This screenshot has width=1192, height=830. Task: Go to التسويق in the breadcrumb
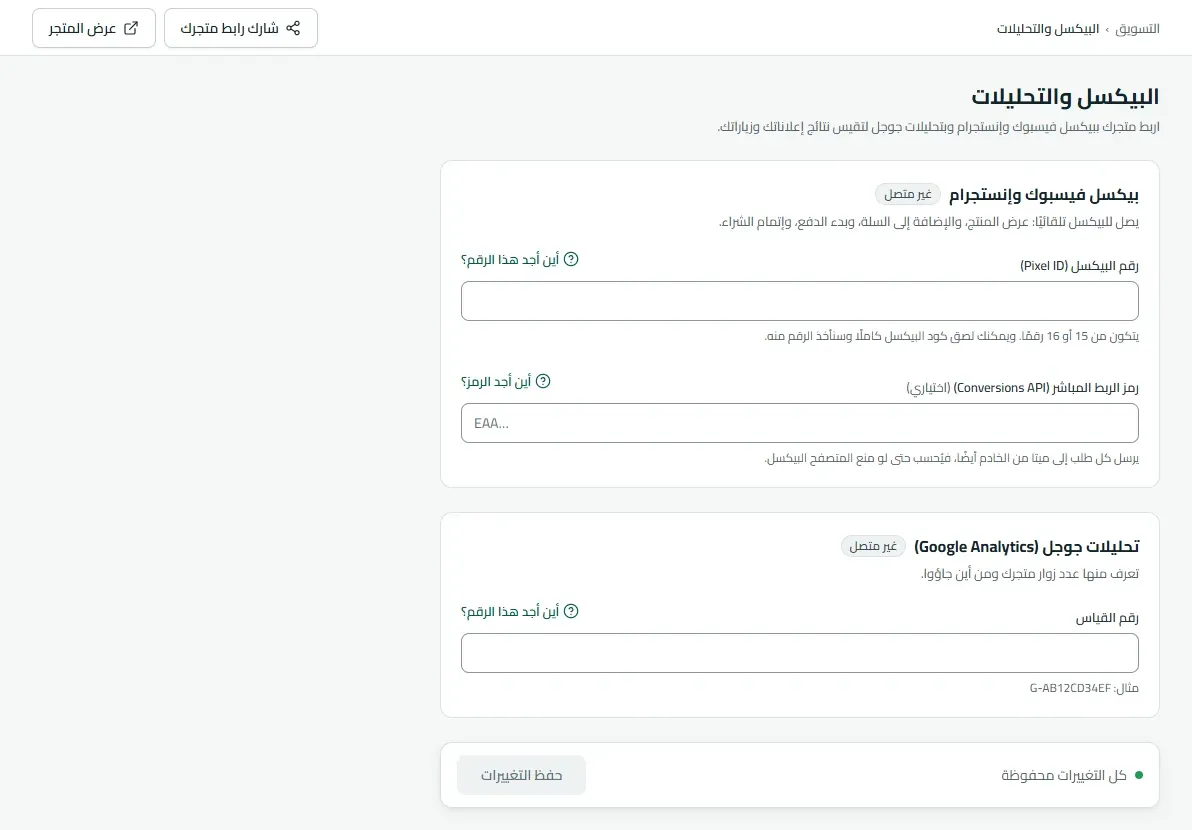[1137, 29]
